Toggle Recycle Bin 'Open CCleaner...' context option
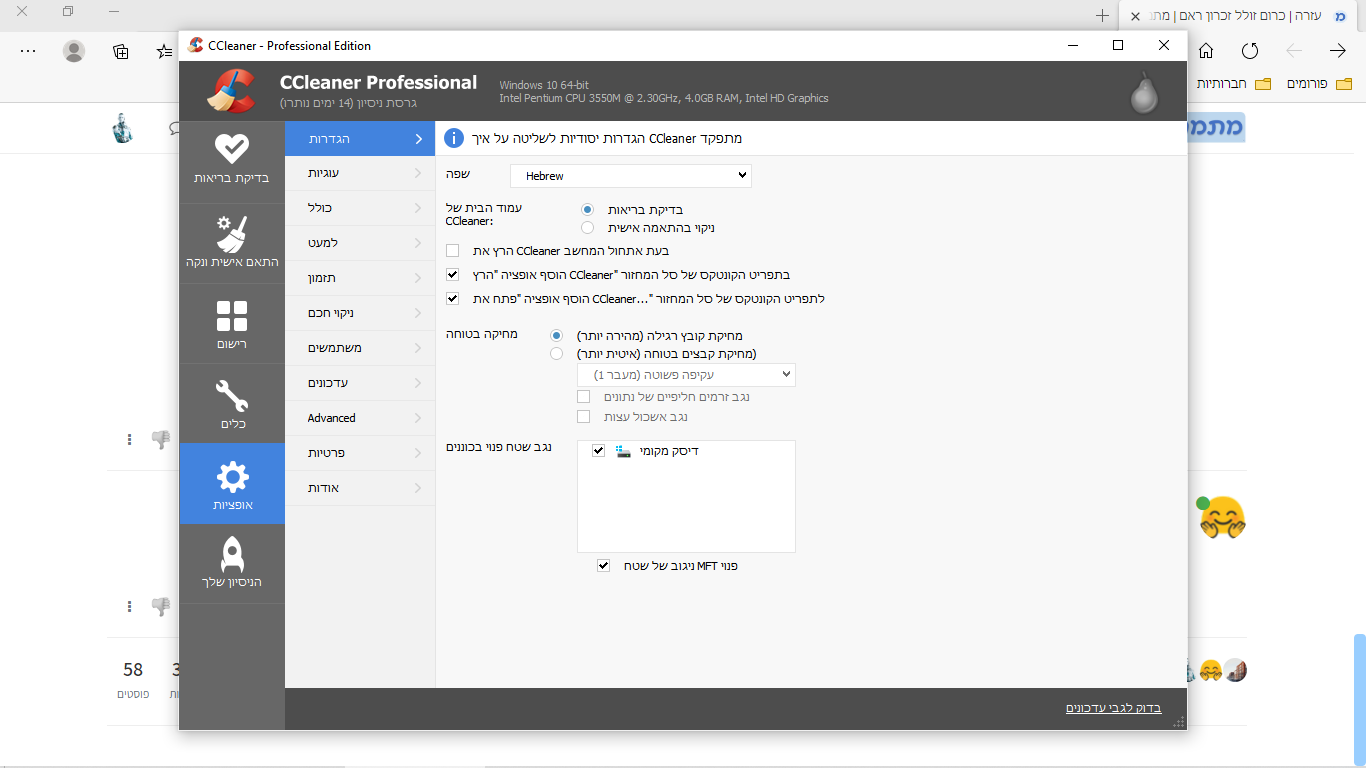 coord(453,298)
